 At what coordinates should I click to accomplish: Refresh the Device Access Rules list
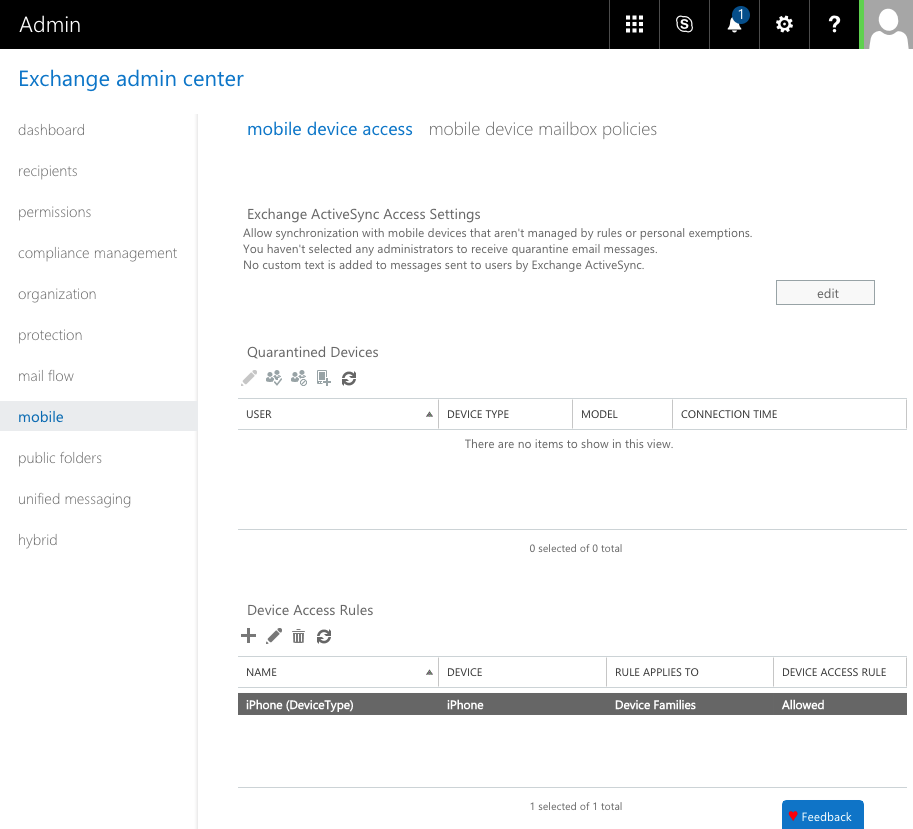pyautogui.click(x=323, y=636)
